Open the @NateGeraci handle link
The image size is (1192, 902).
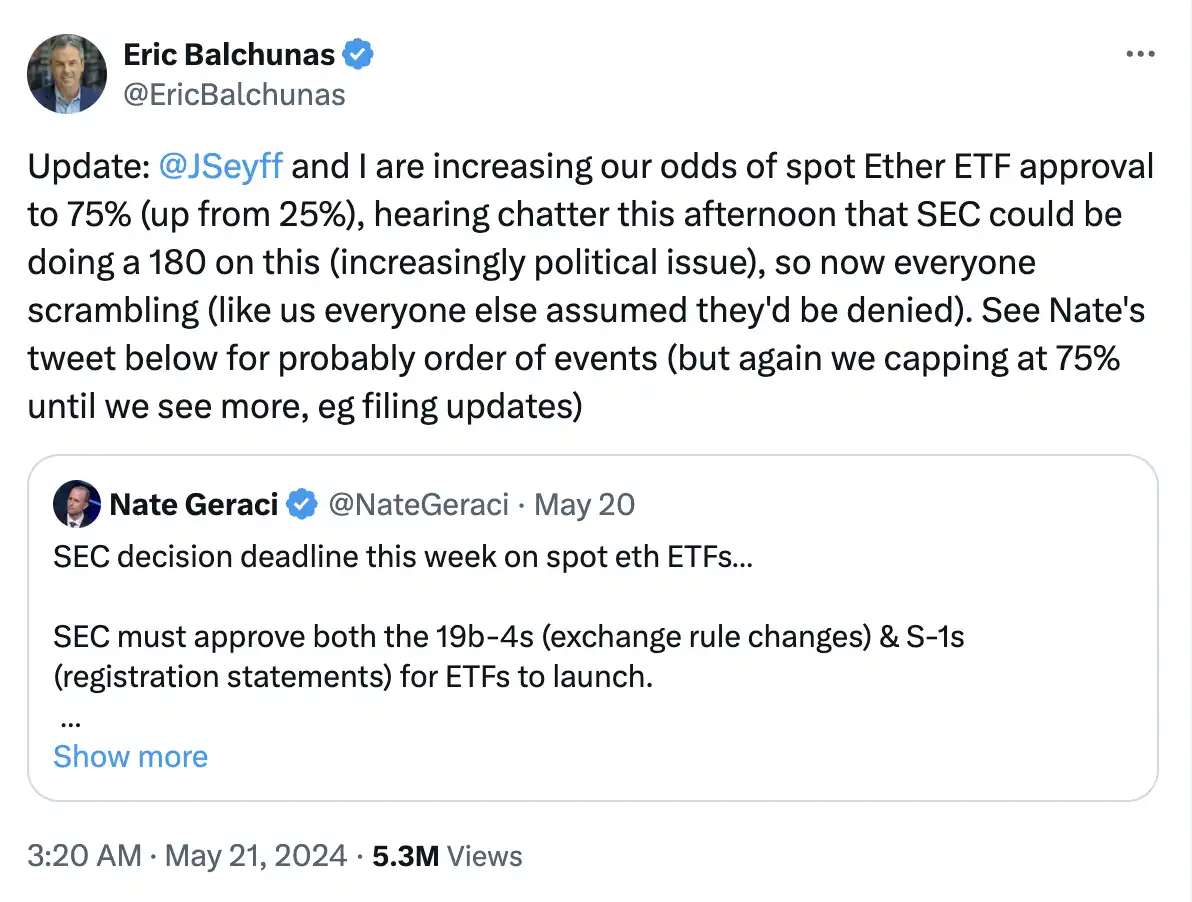[420, 505]
